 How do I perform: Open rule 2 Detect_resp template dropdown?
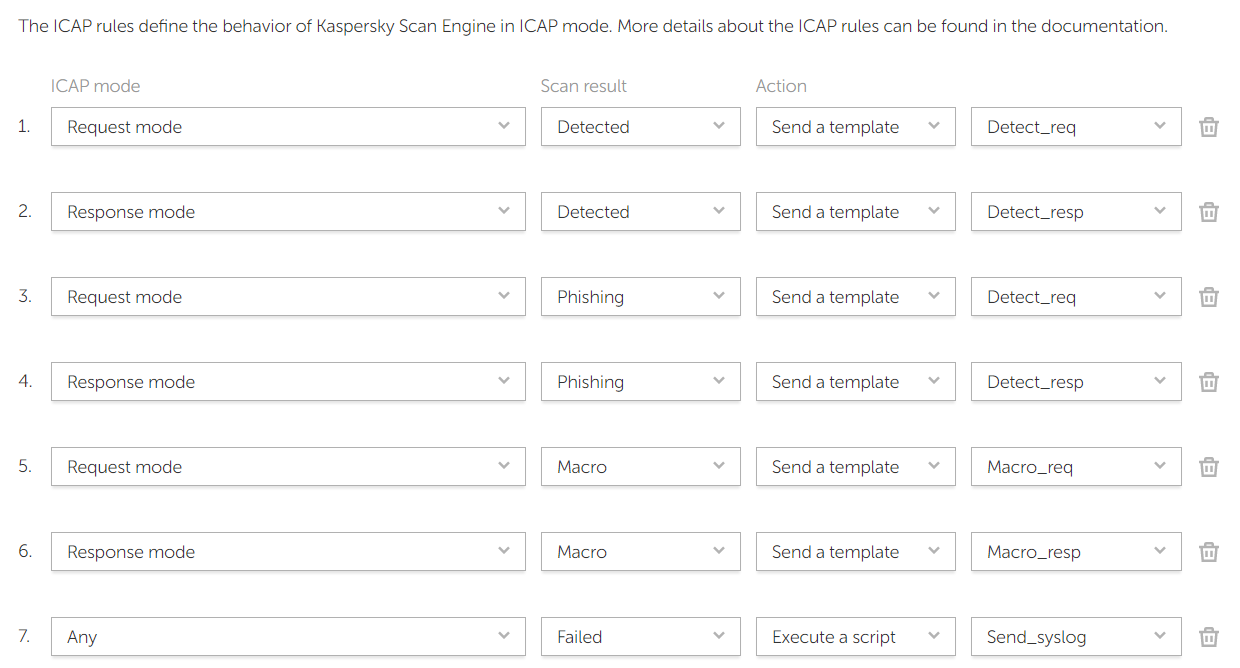[1076, 212]
